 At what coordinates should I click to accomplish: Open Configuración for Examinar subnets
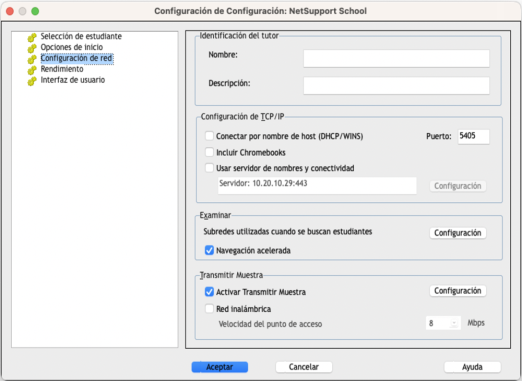coord(458,233)
